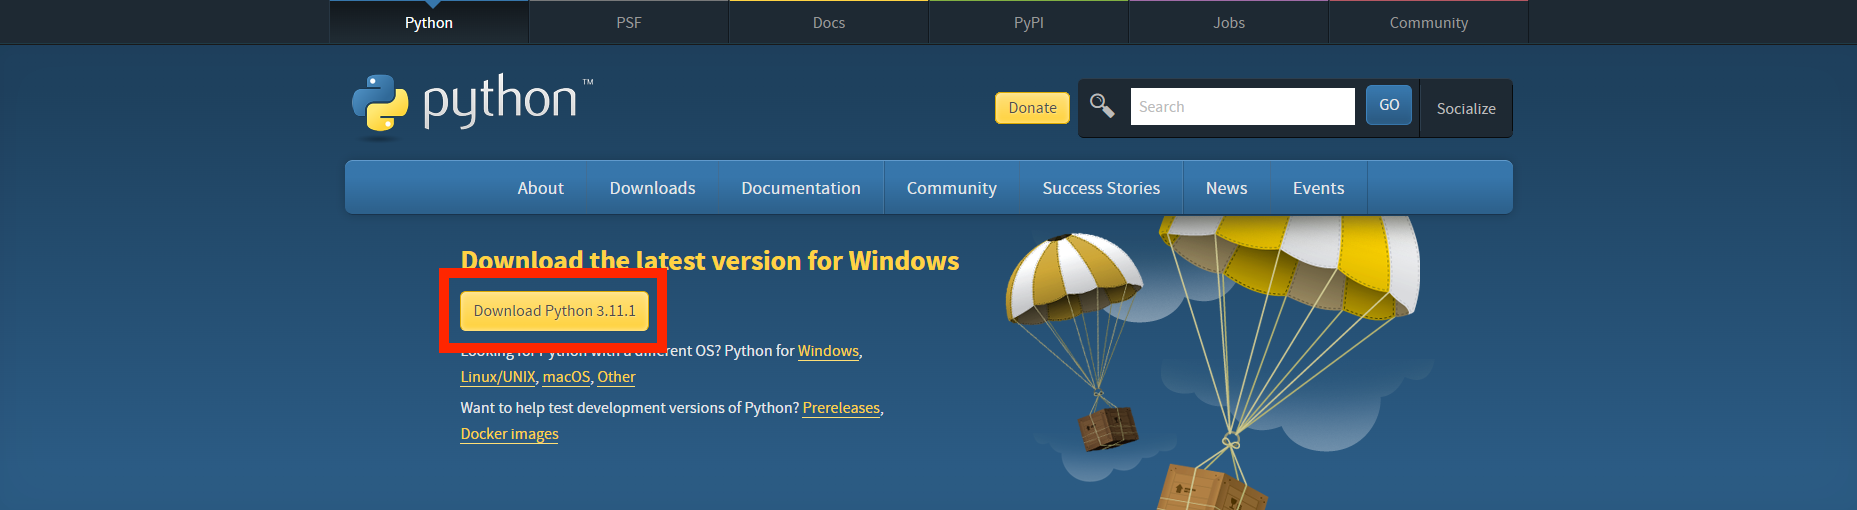Open the Python tab in top bar

point(429,22)
